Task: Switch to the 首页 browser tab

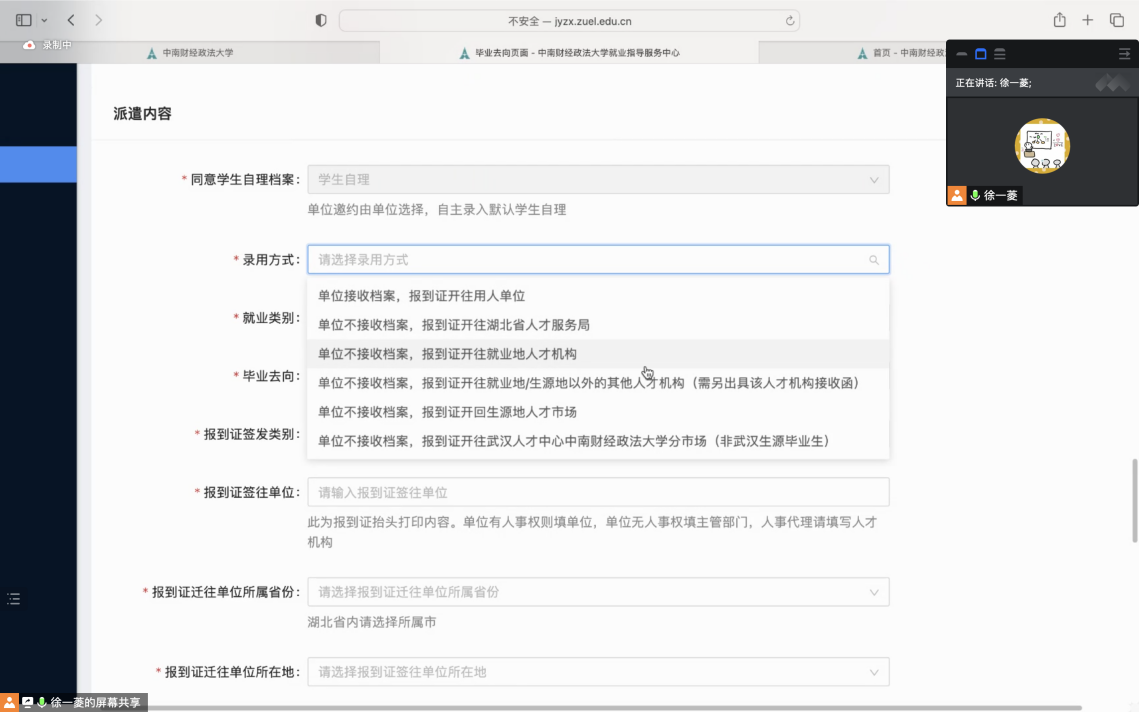Action: click(900, 53)
